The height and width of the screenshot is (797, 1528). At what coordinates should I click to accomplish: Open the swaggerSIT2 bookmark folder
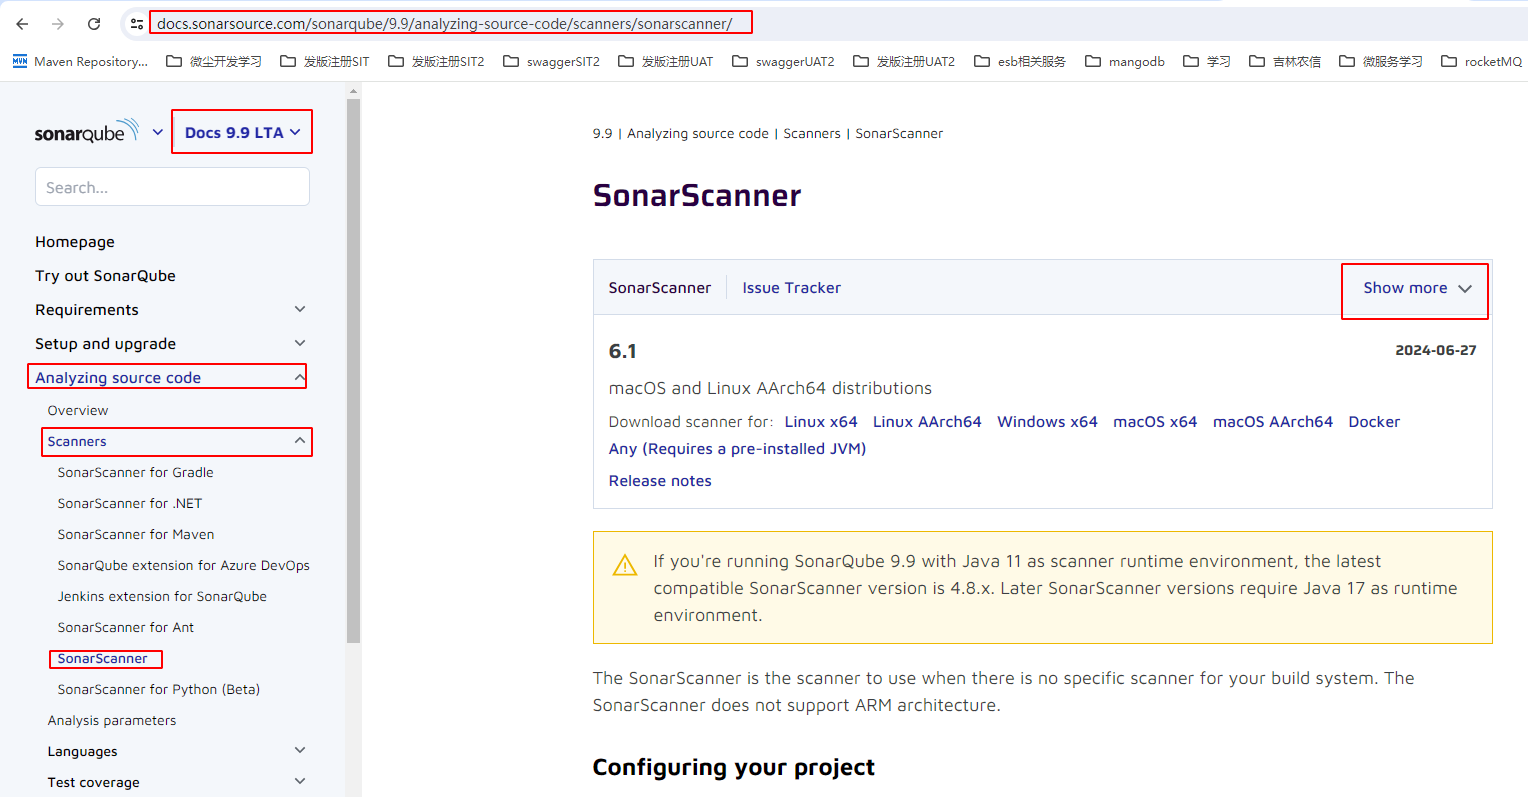pos(551,62)
